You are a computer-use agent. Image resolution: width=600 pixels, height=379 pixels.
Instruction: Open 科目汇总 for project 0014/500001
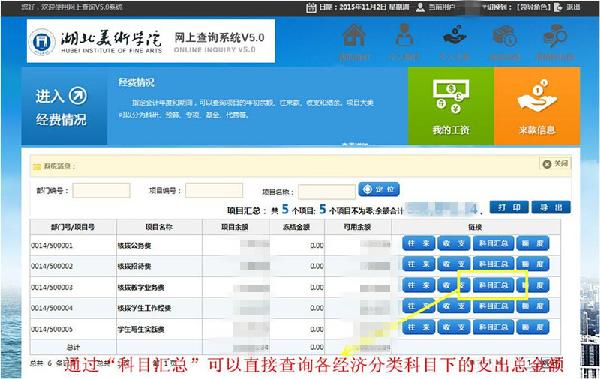click(x=493, y=243)
